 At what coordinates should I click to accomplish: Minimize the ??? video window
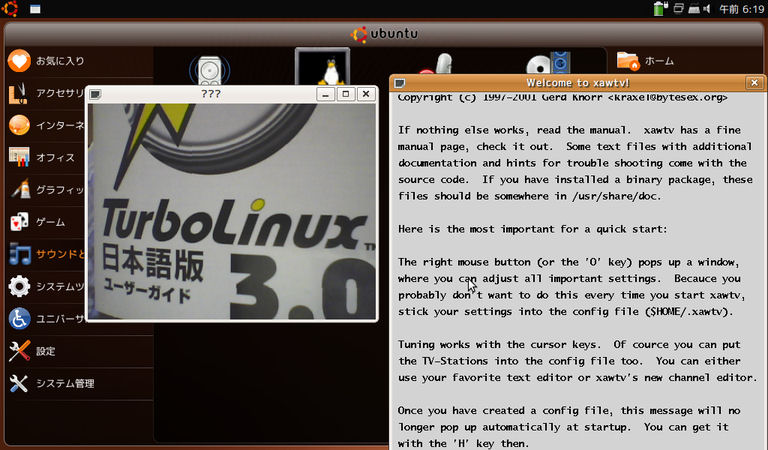click(x=325, y=94)
